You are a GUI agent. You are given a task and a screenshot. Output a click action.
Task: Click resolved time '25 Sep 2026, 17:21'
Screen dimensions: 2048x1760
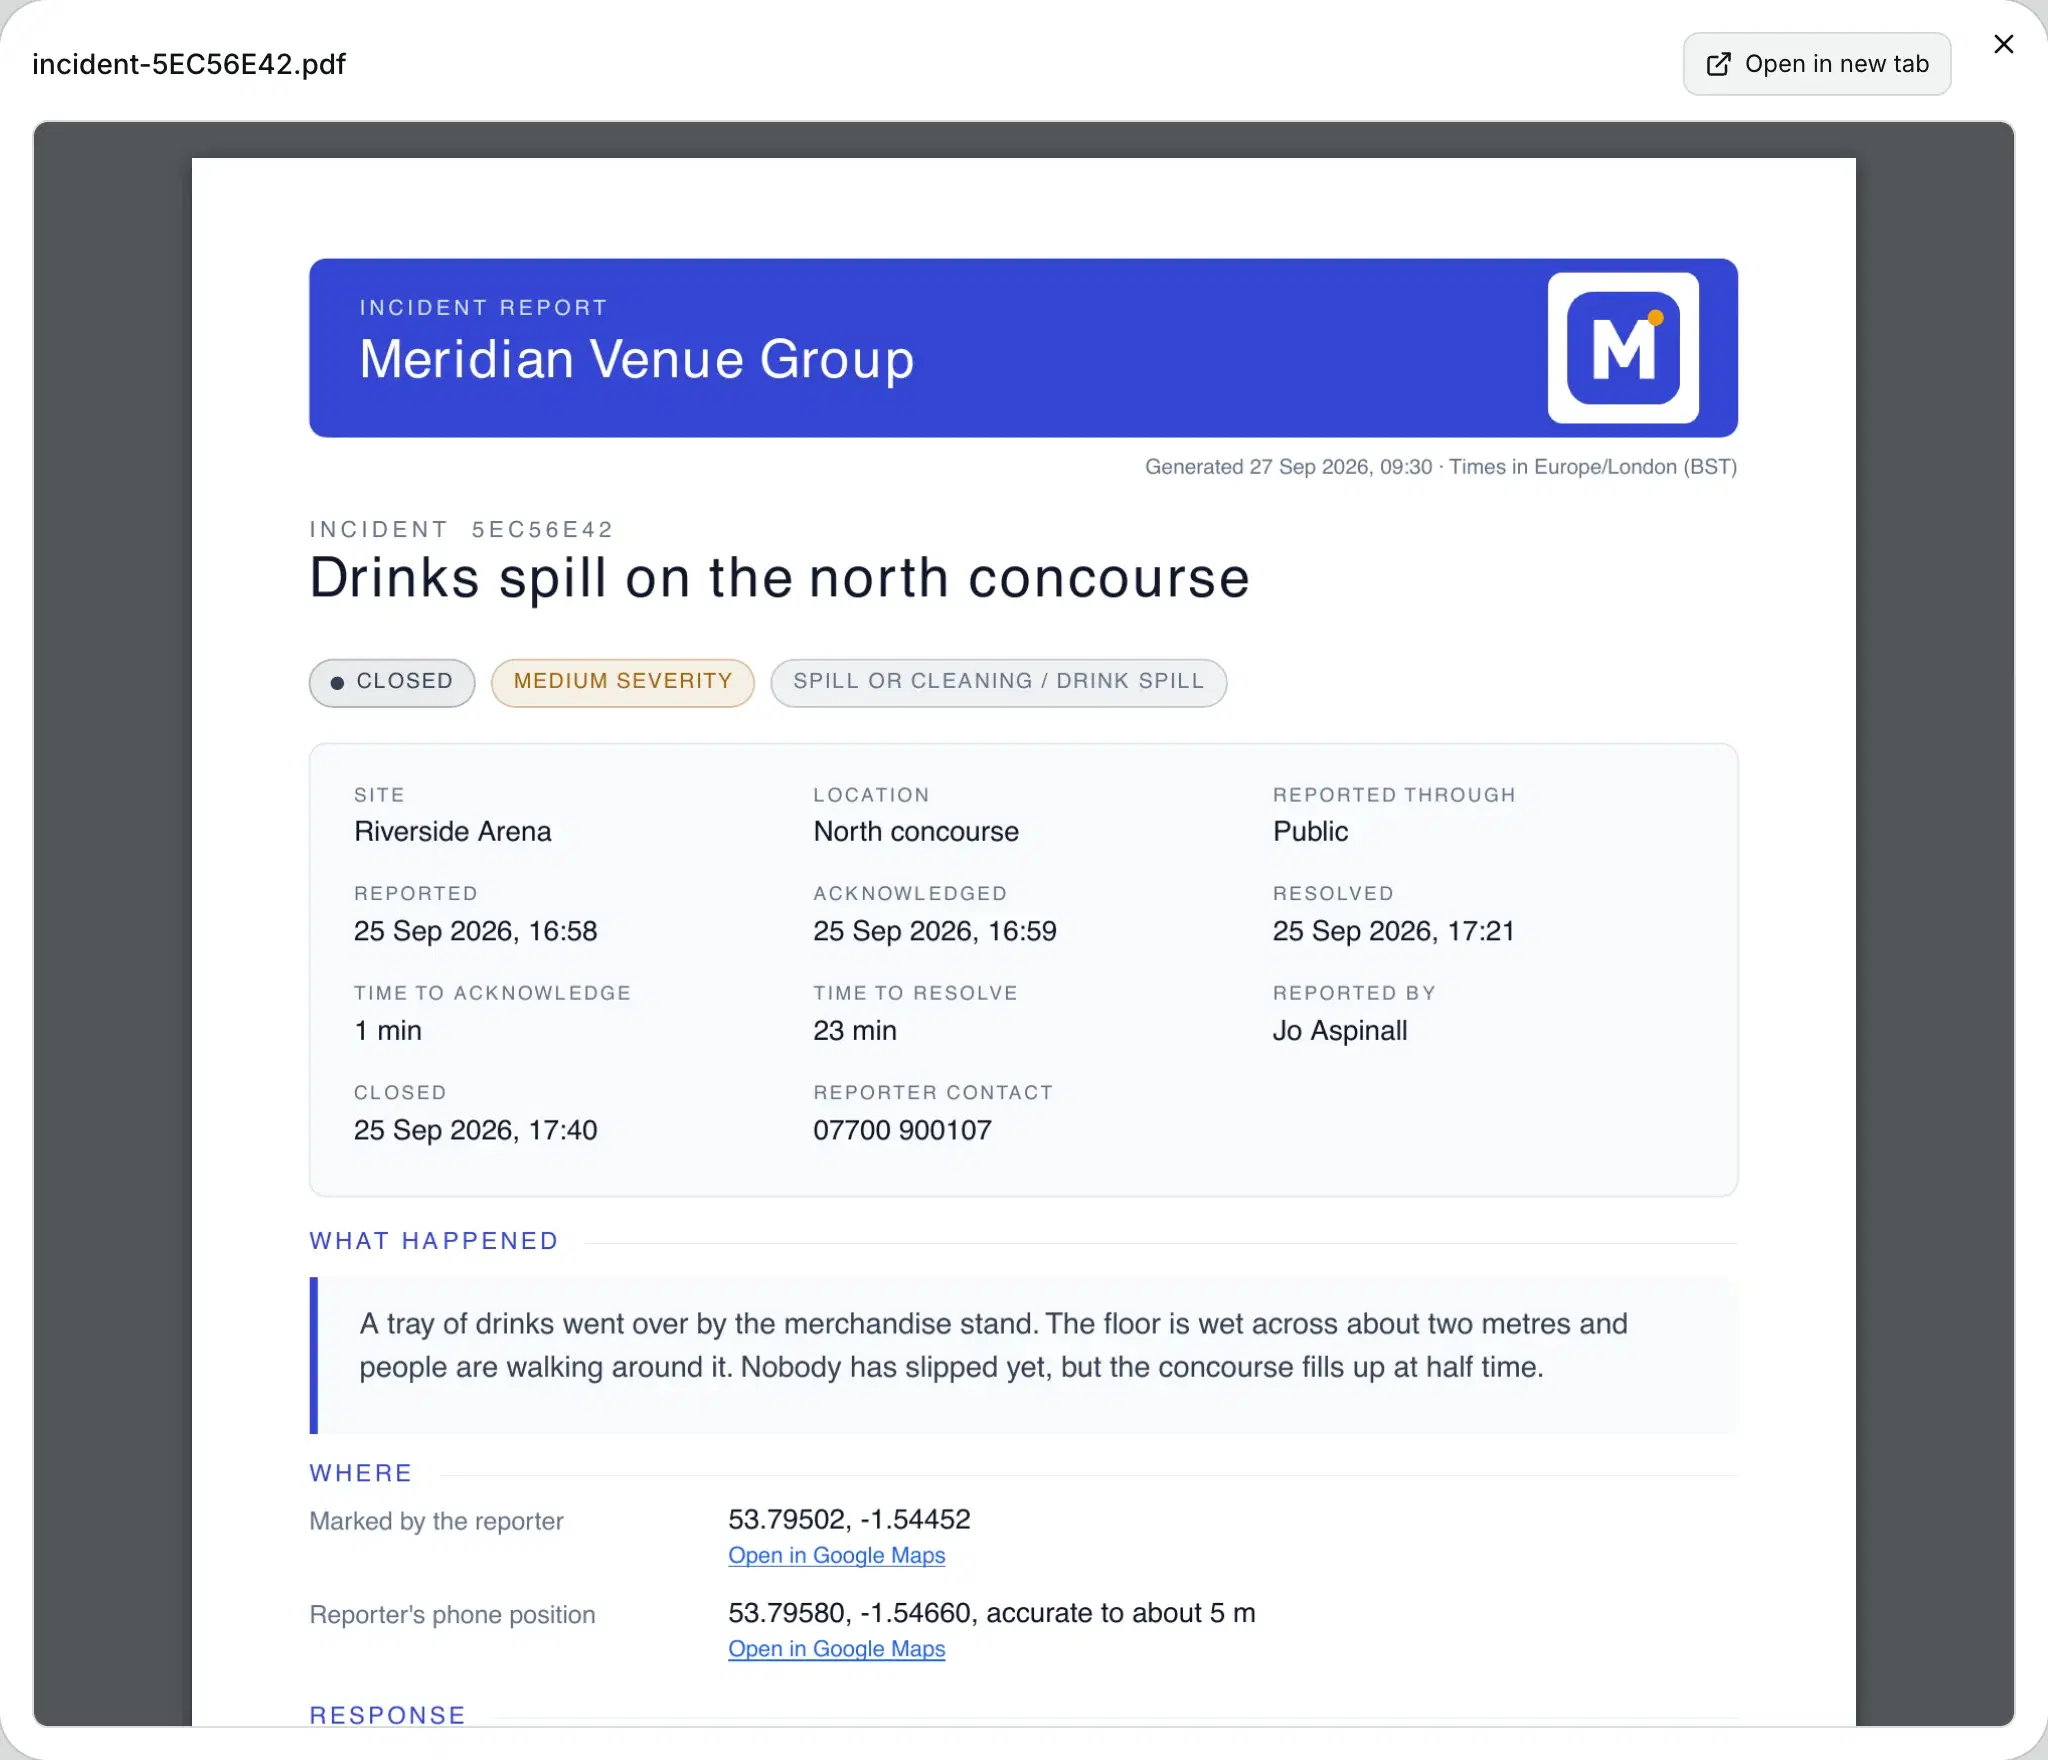tap(1394, 931)
